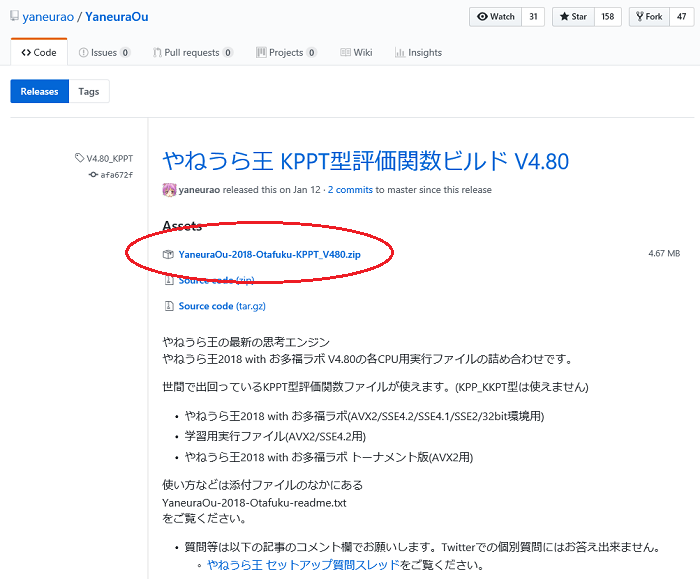This screenshot has height=579, width=700.
Task: Open the Projects tab
Action: tap(286, 52)
